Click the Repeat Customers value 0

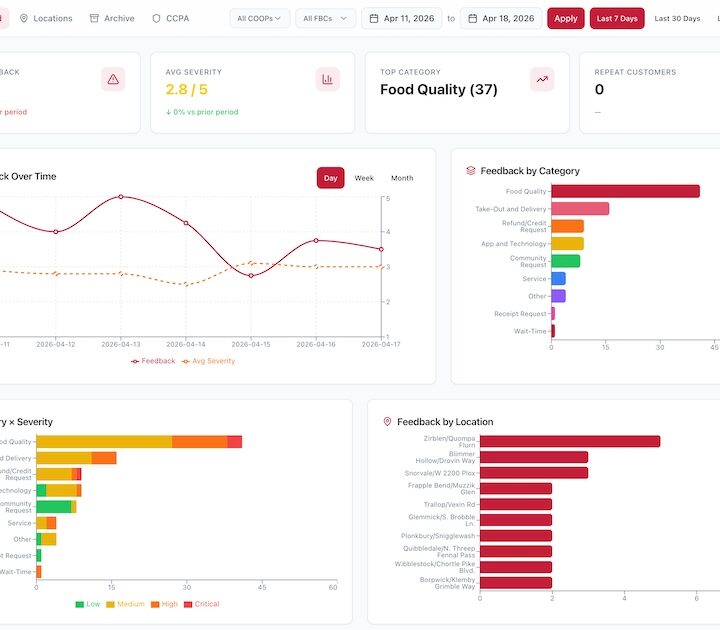pyautogui.click(x=599, y=89)
